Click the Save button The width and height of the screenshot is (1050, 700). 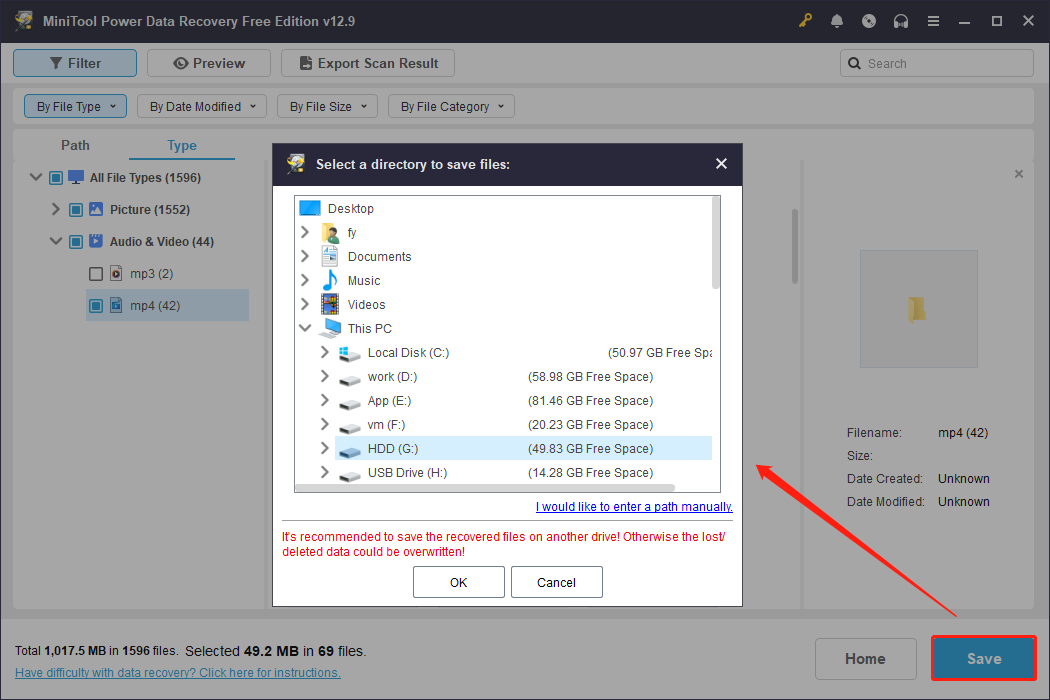984,658
